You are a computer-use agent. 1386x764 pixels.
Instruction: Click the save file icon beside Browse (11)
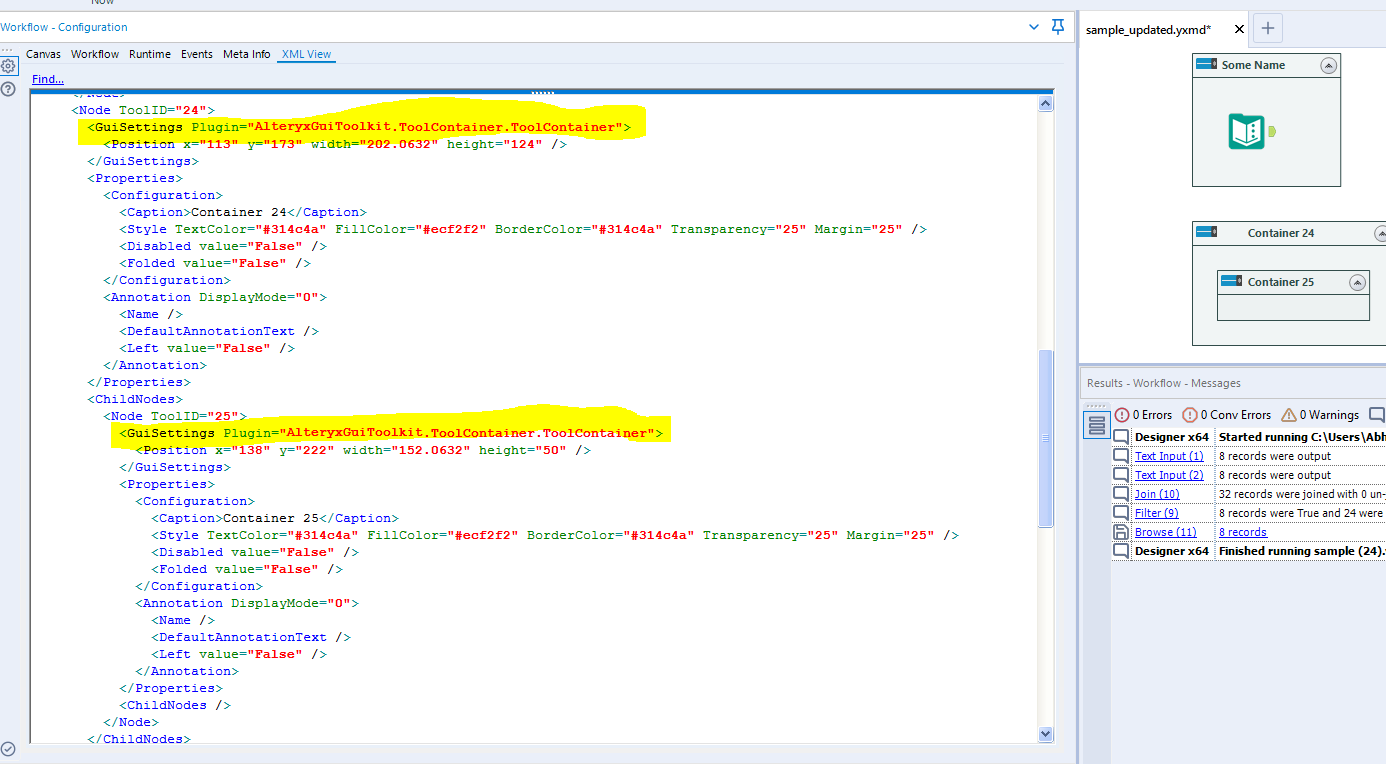pos(1121,531)
